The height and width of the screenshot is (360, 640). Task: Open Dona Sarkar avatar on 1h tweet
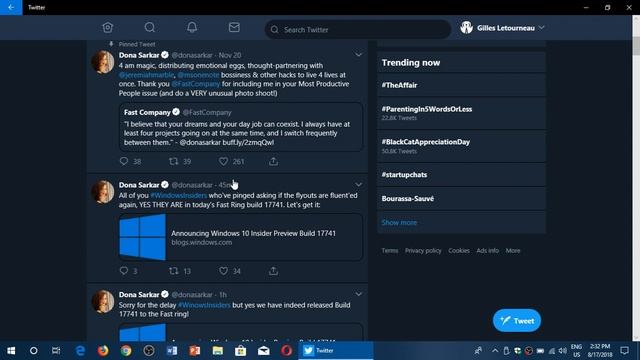pyautogui.click(x=102, y=301)
